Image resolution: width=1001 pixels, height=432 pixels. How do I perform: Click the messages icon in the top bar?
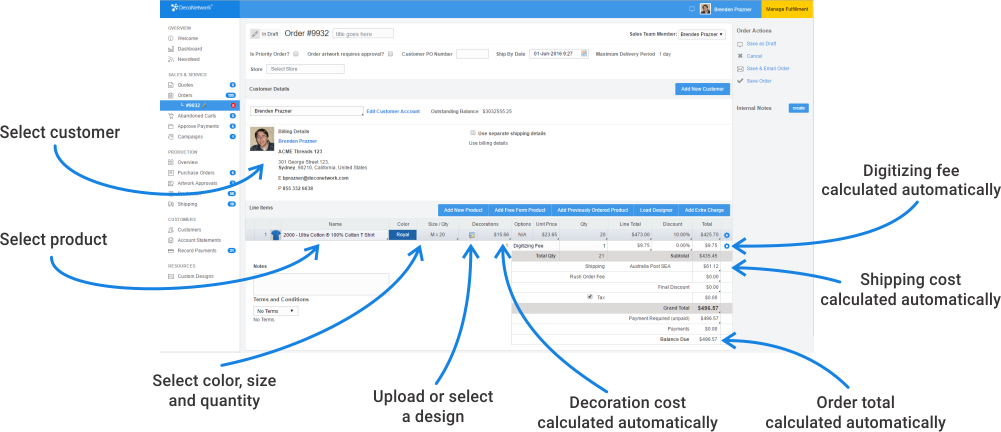point(693,8)
